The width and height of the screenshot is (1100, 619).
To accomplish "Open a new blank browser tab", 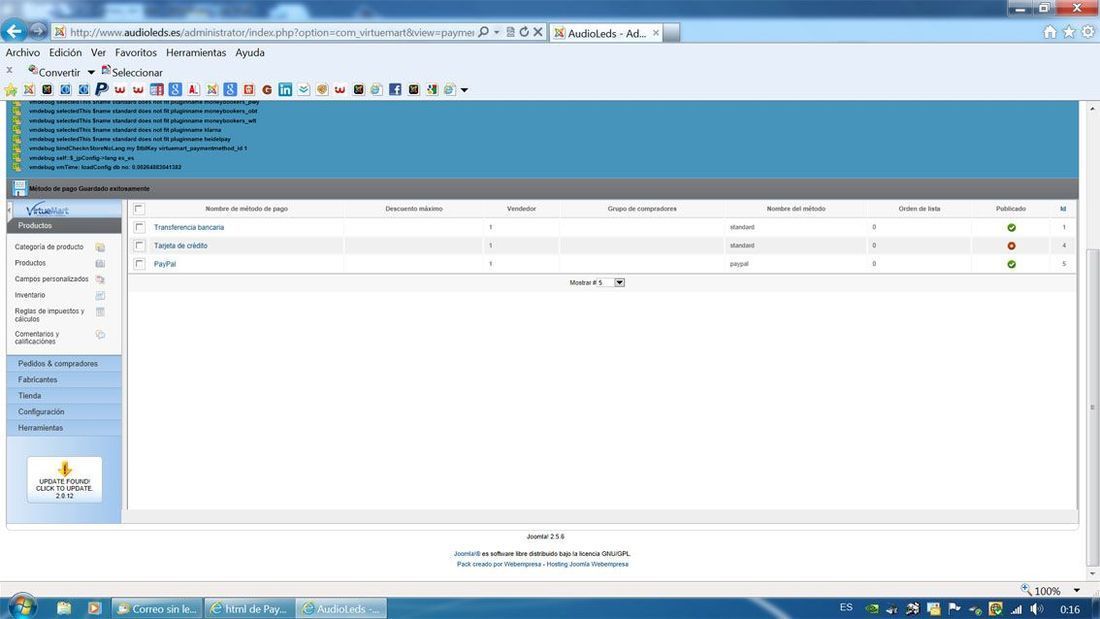I will point(671,32).
